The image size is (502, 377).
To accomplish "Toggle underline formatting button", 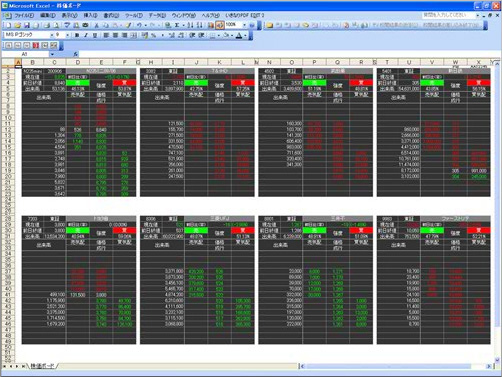I will [x=95, y=35].
